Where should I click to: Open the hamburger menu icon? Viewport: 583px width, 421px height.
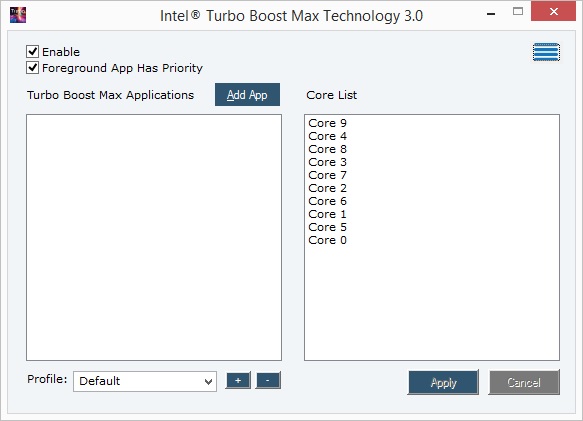click(546, 52)
